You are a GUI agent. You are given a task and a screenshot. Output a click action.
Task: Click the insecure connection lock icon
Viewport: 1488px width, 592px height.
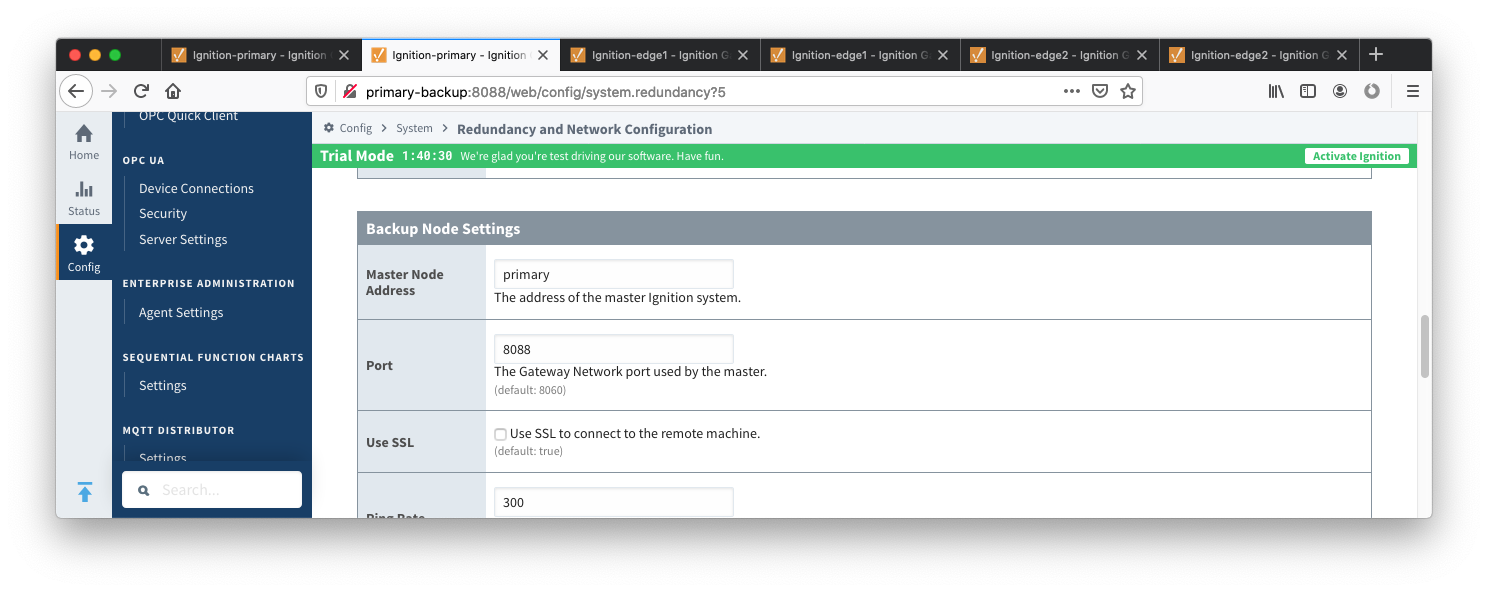pos(349,91)
